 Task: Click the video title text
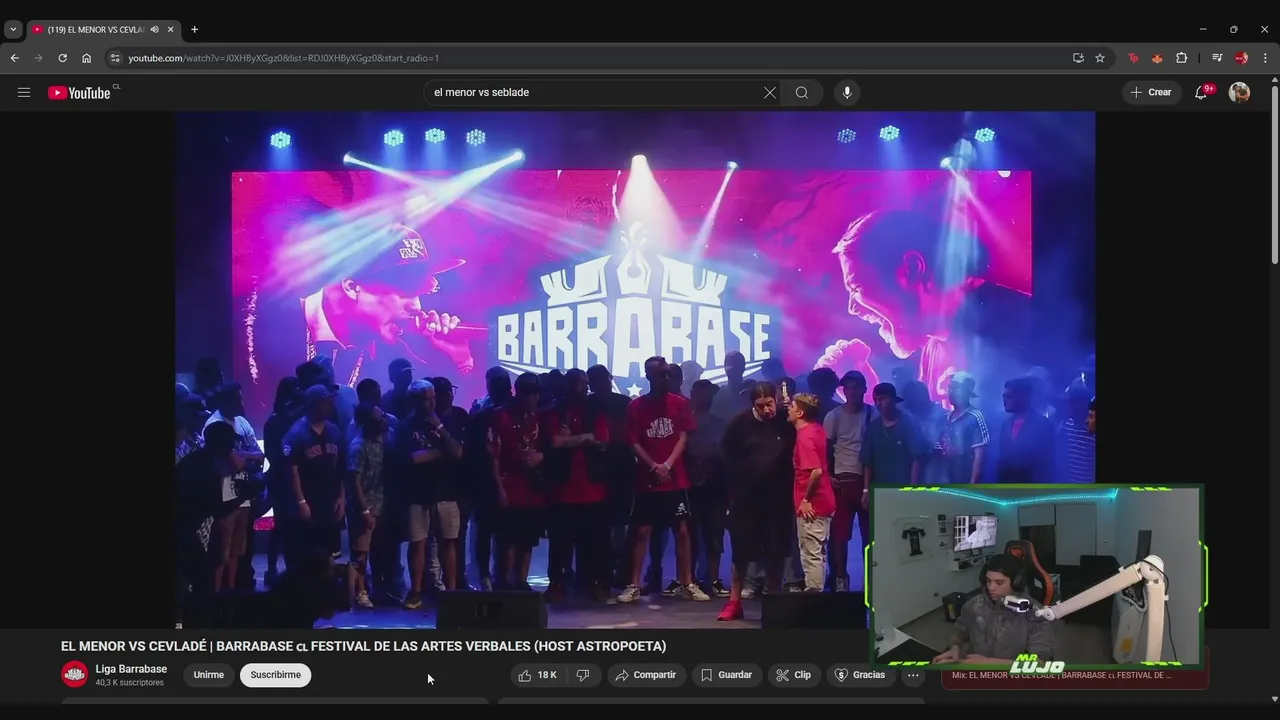[x=363, y=646]
